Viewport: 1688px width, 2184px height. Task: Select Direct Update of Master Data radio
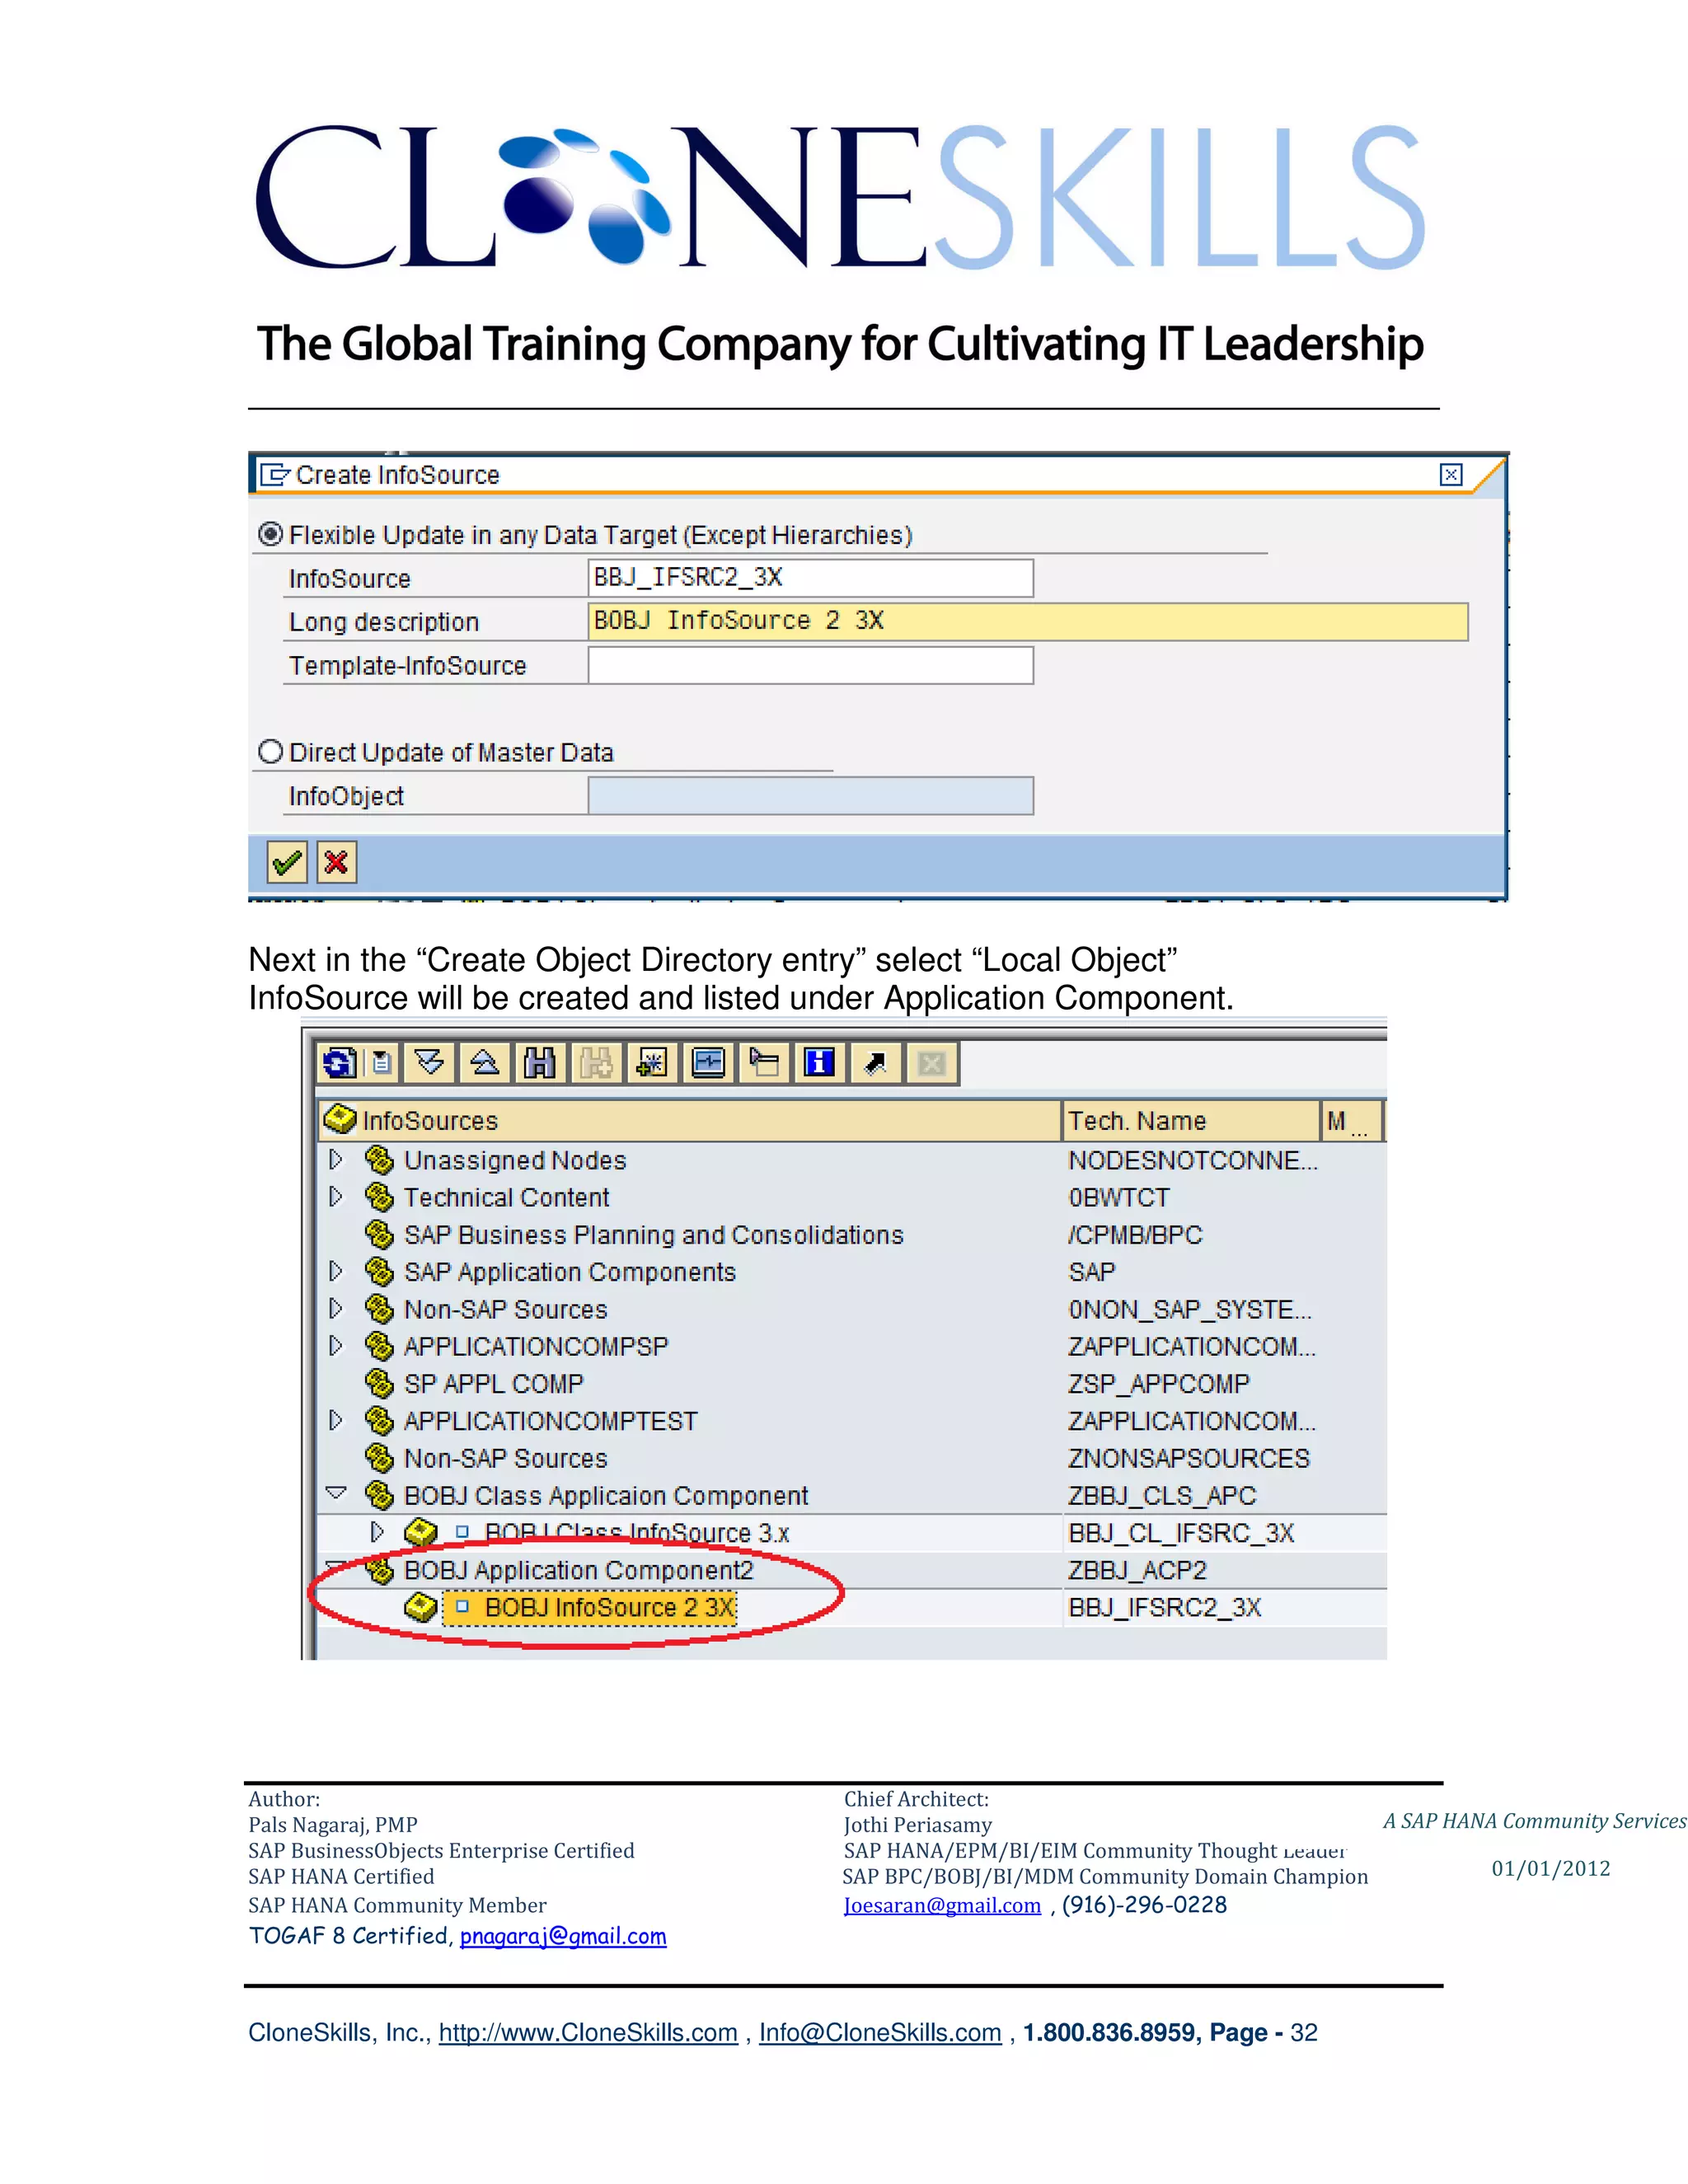click(x=270, y=752)
